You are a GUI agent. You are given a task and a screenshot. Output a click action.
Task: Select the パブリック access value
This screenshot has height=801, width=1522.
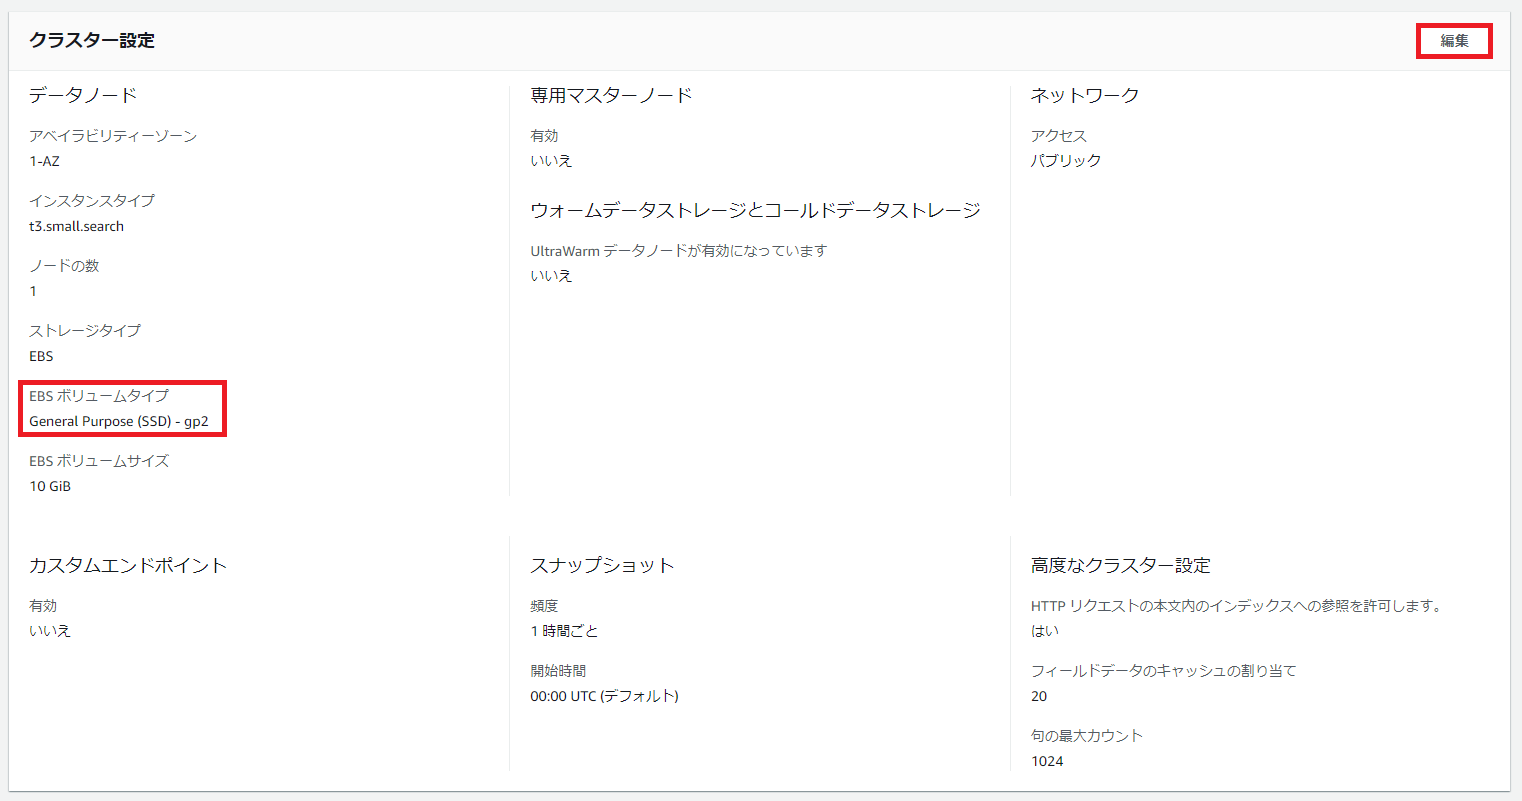(1066, 161)
